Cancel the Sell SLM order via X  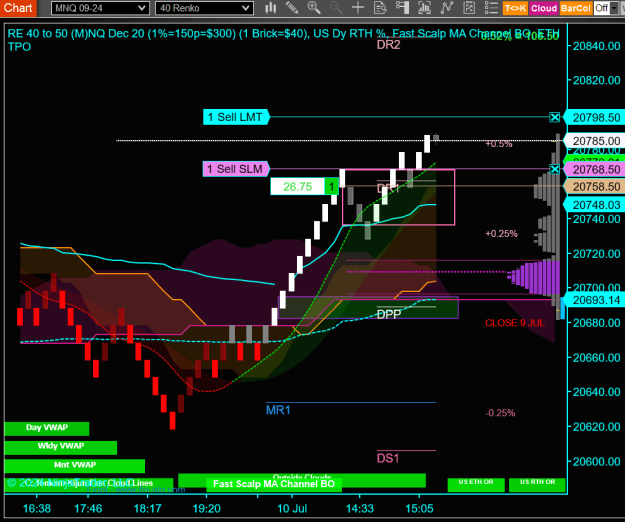tap(554, 169)
